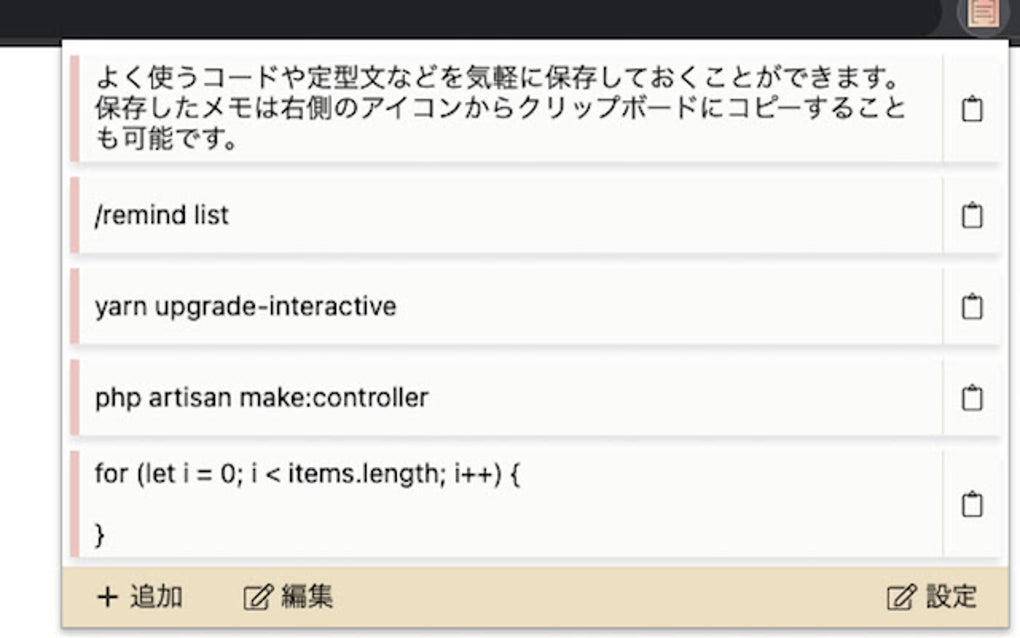
Task: Click the pencil icon beside 設定
Action: click(900, 598)
